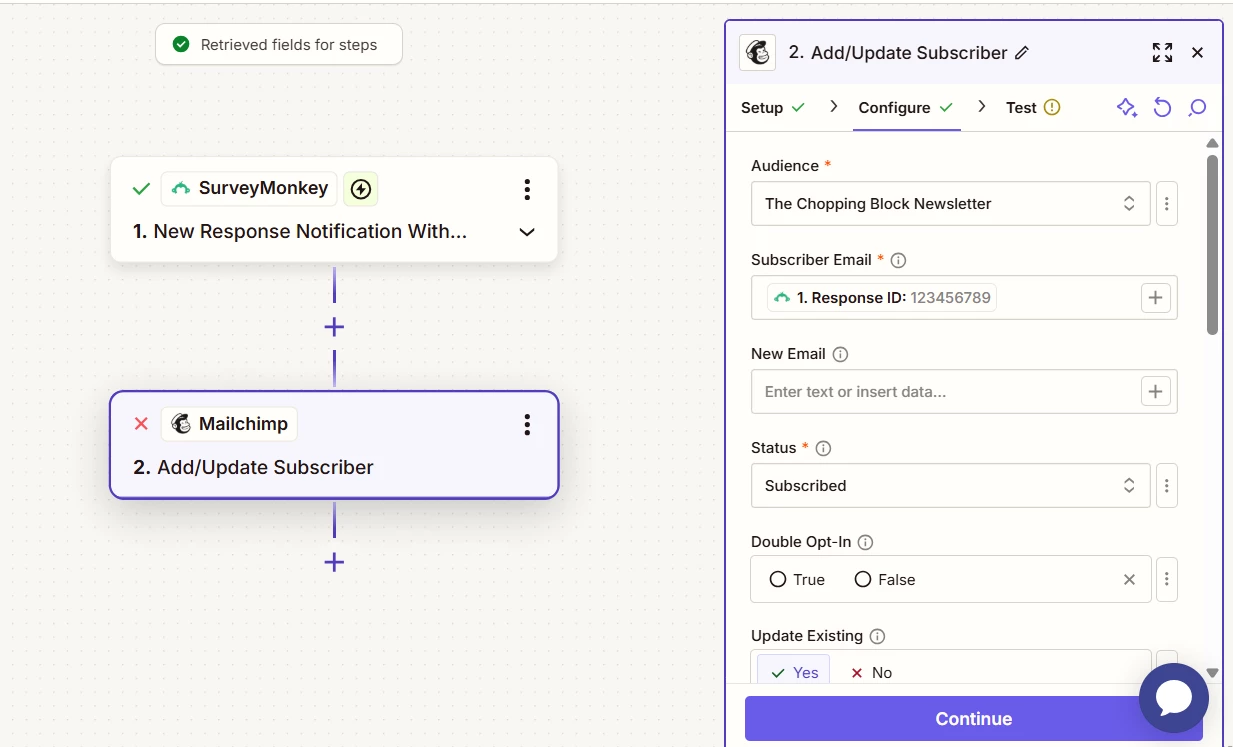Expand the panel with the fullscreen icon
1233x747 pixels.
coord(1162,53)
